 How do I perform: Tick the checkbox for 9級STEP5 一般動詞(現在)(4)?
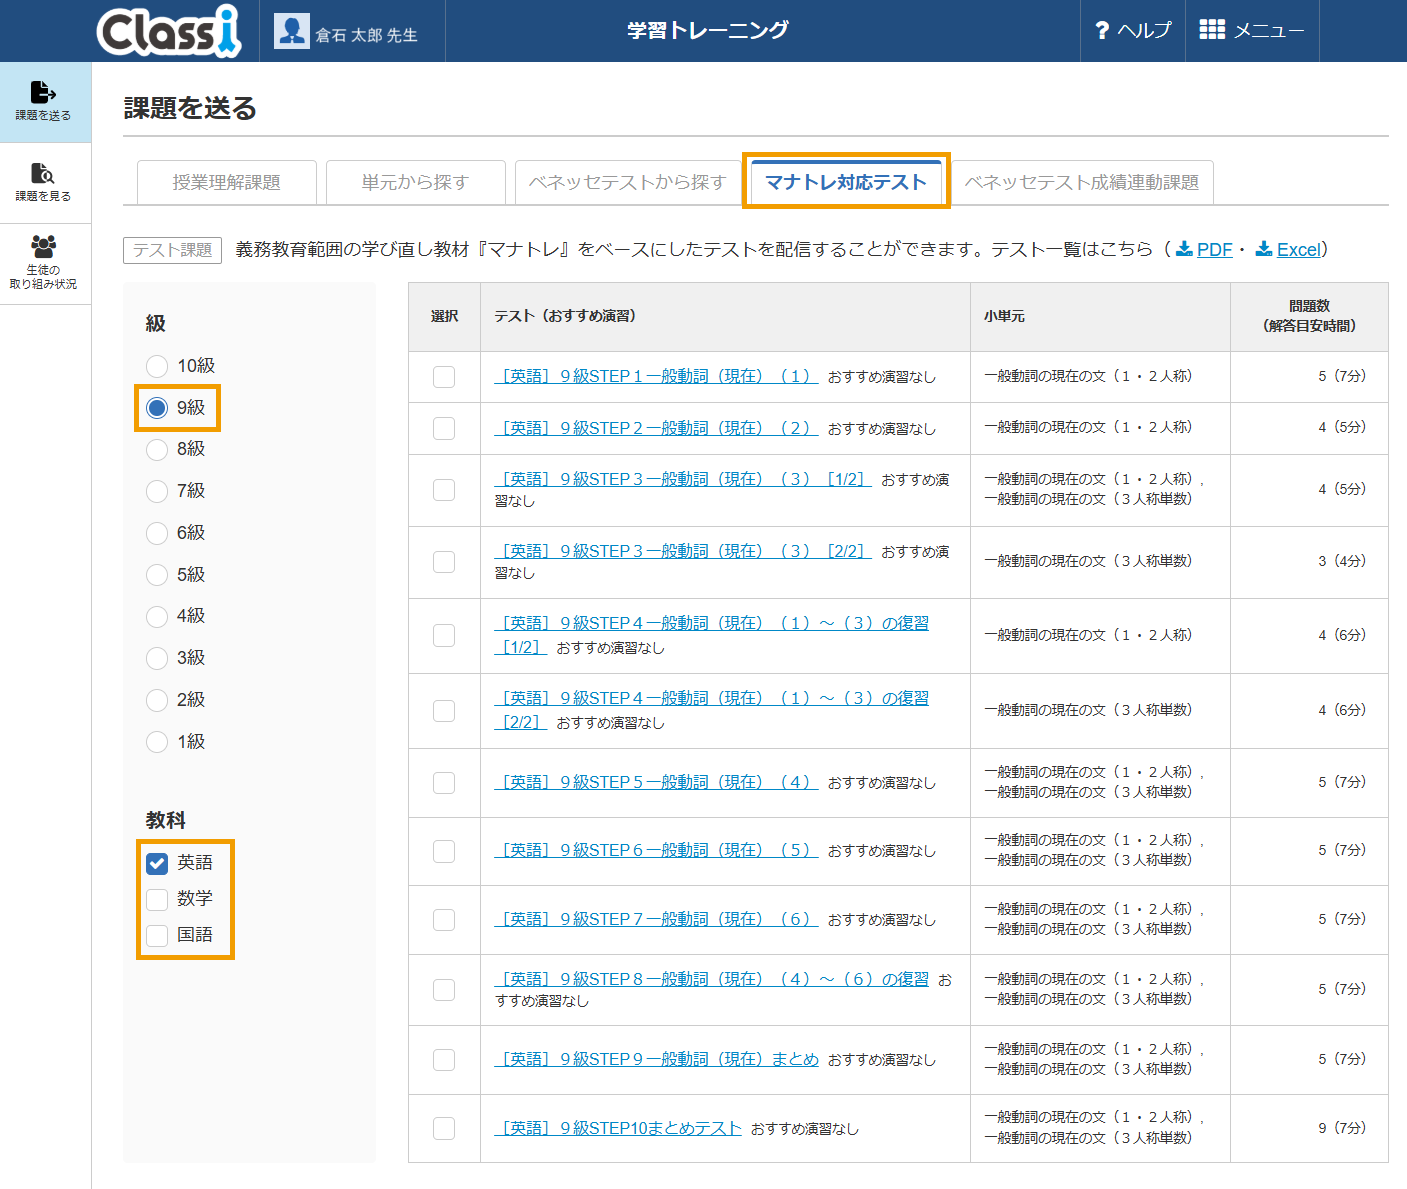coord(444,783)
